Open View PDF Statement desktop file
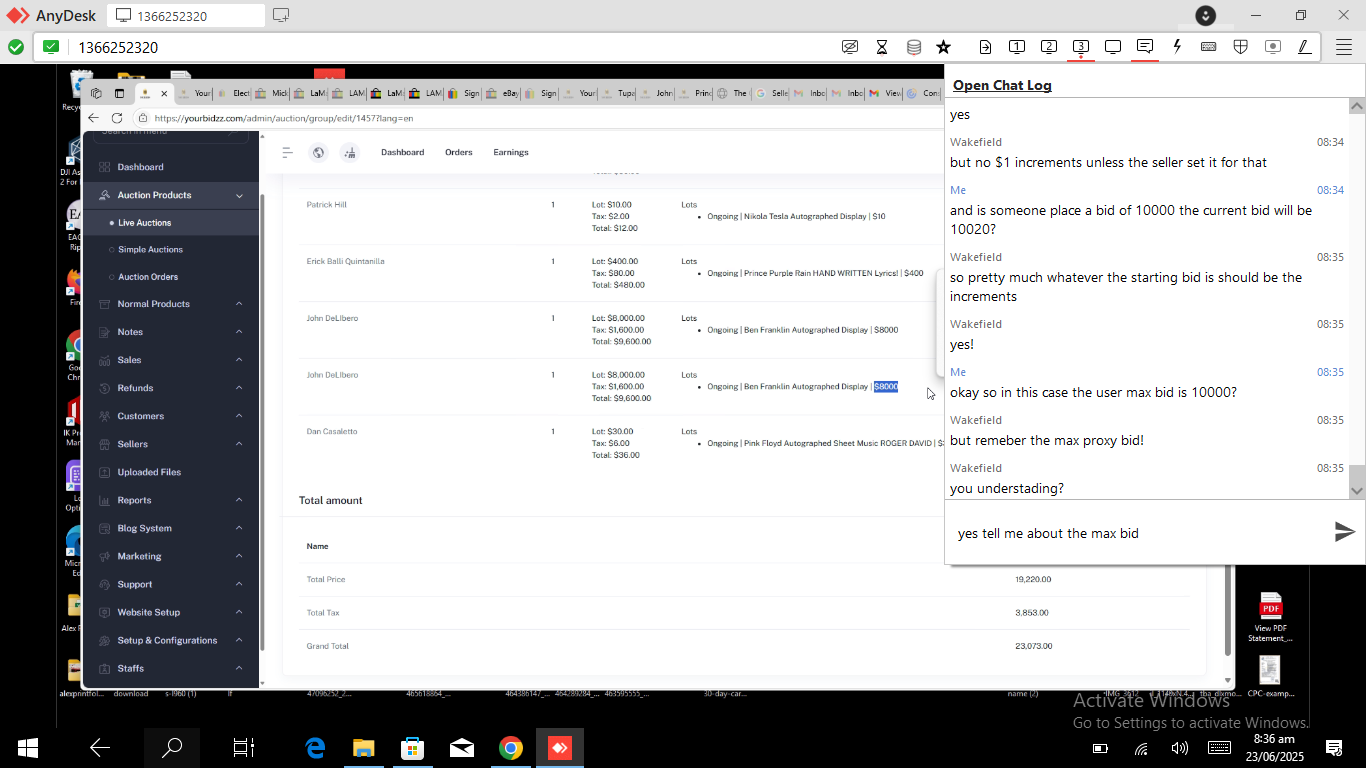The image size is (1366, 768). [x=1270, y=617]
